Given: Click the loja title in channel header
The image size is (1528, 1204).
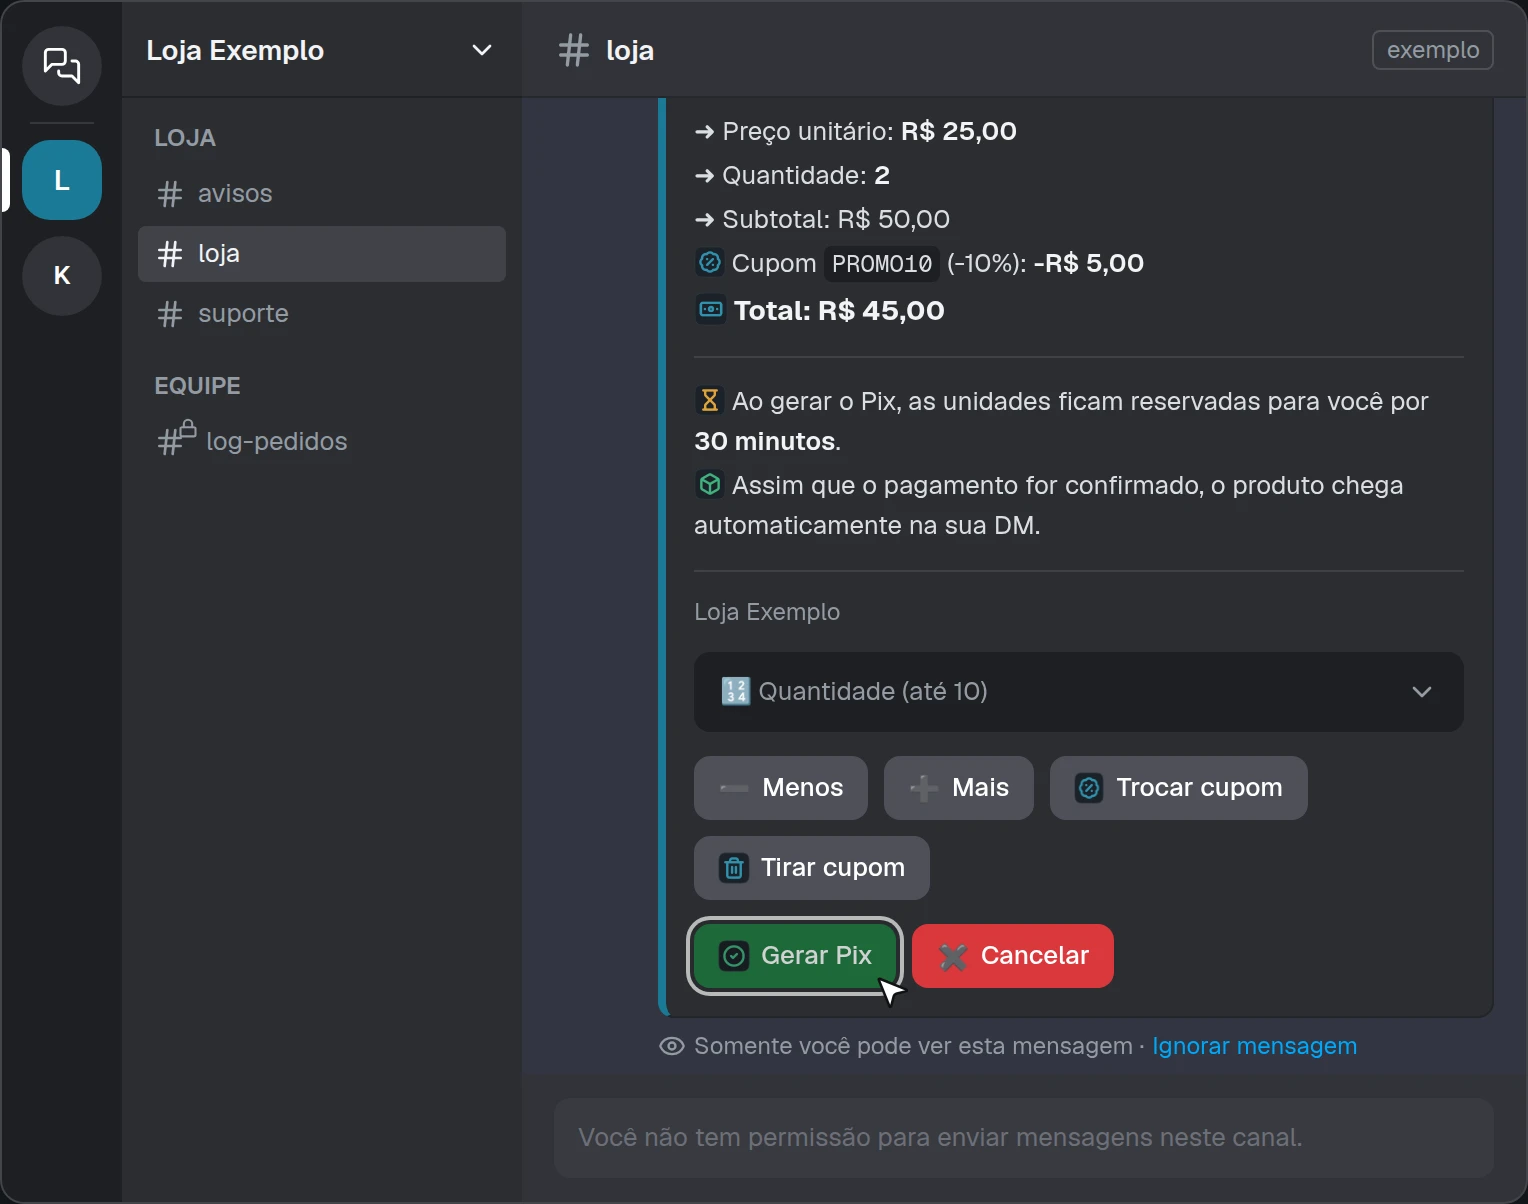Looking at the screenshot, I should click(x=630, y=50).
